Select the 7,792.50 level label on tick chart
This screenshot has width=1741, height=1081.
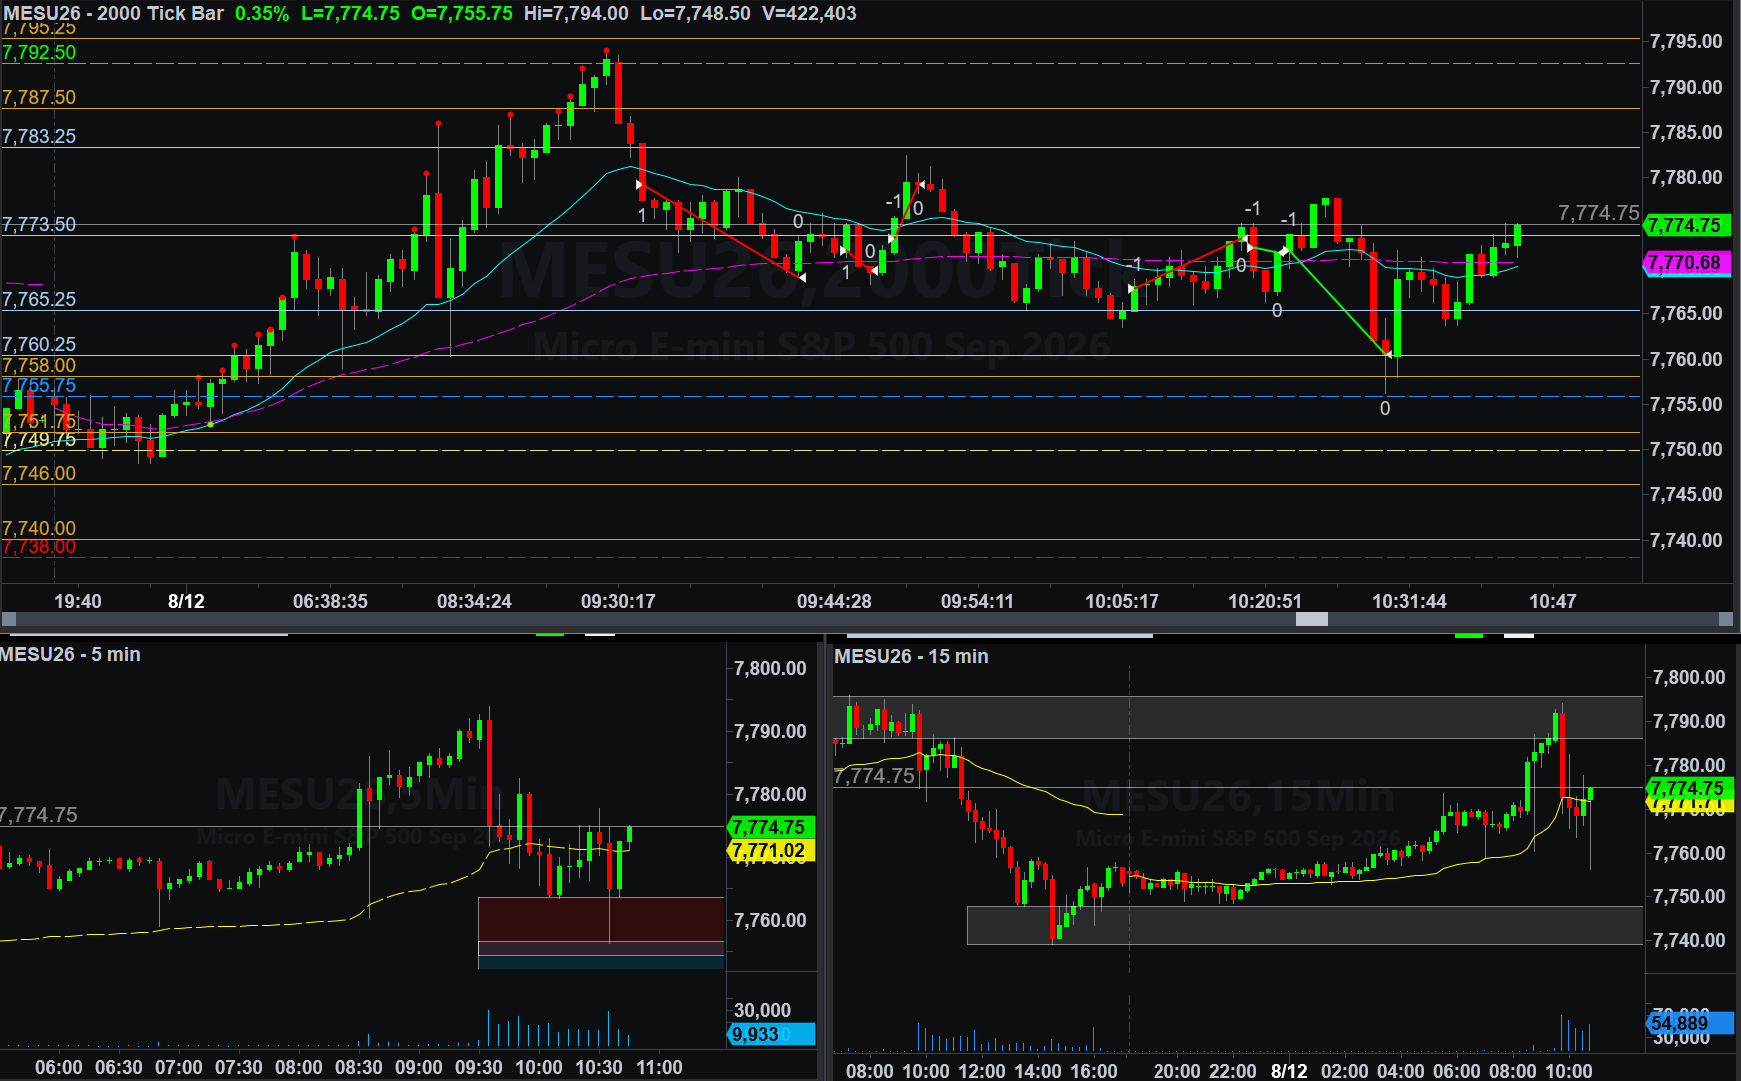pos(39,53)
